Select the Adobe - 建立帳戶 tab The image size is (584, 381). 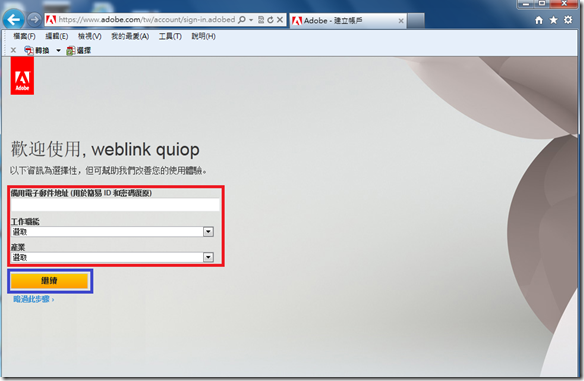(x=348, y=20)
